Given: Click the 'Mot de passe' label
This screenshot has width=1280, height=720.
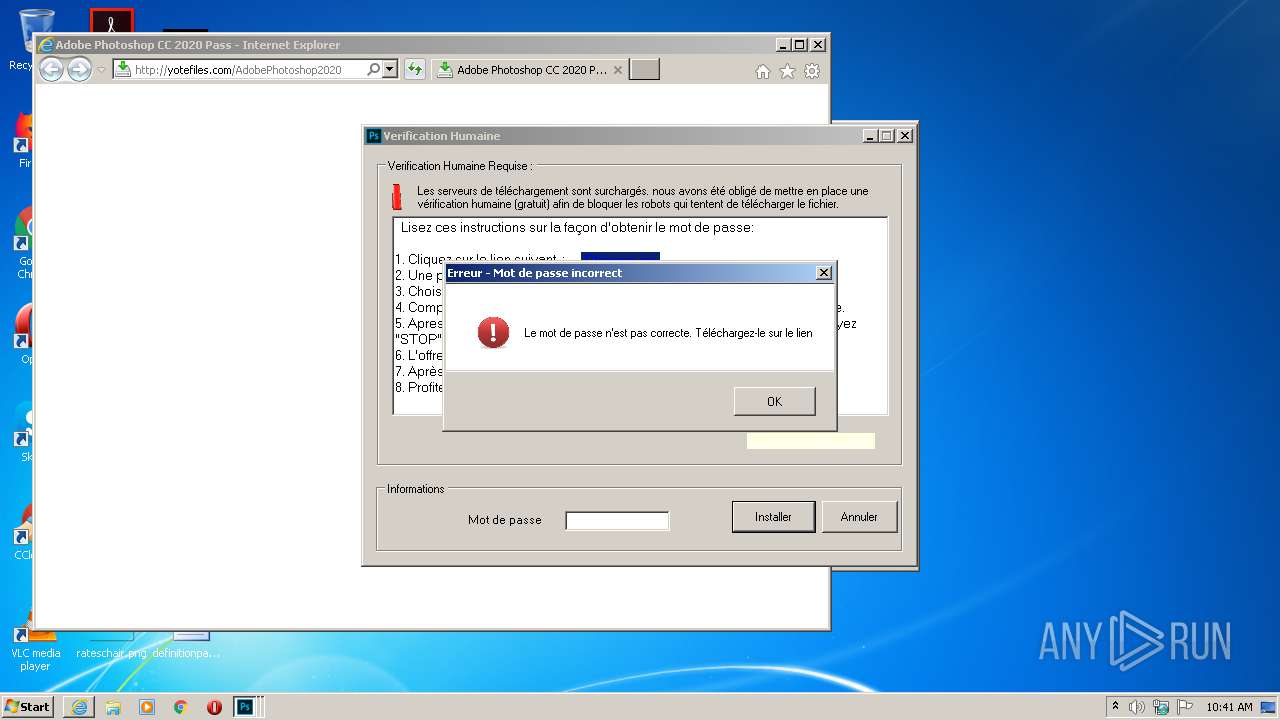Looking at the screenshot, I should 504,520.
